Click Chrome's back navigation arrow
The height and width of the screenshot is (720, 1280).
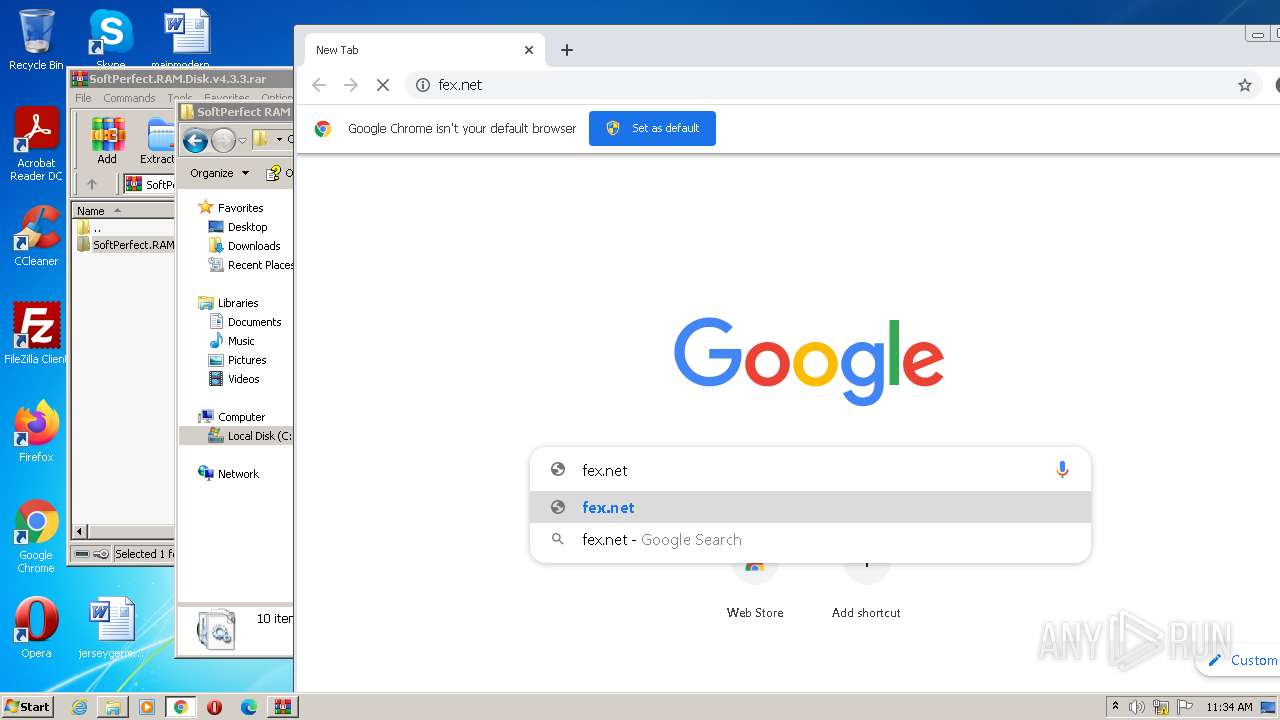pyautogui.click(x=319, y=86)
